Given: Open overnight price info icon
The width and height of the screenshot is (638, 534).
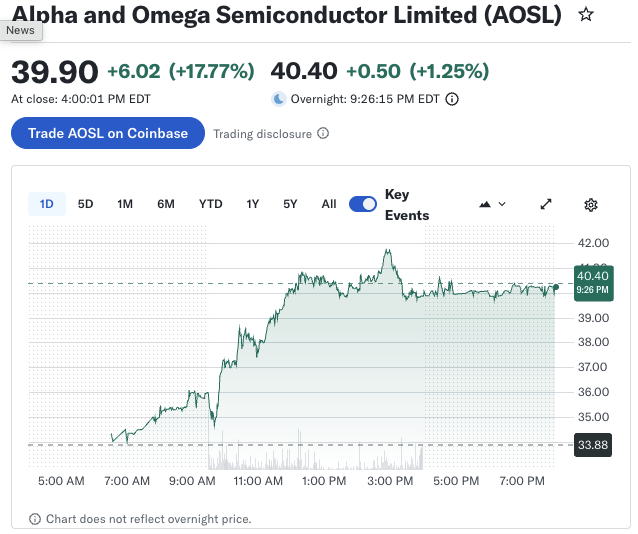Looking at the screenshot, I should 452,99.
